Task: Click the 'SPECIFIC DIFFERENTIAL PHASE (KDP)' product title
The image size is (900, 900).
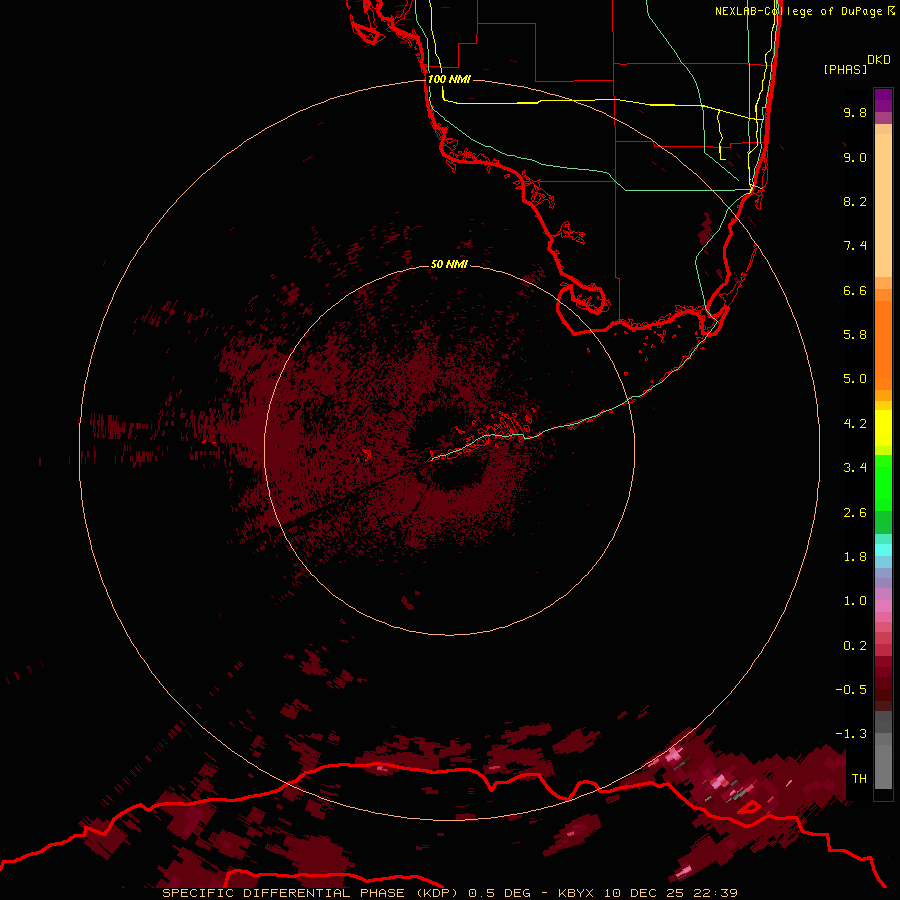Action: point(312,893)
